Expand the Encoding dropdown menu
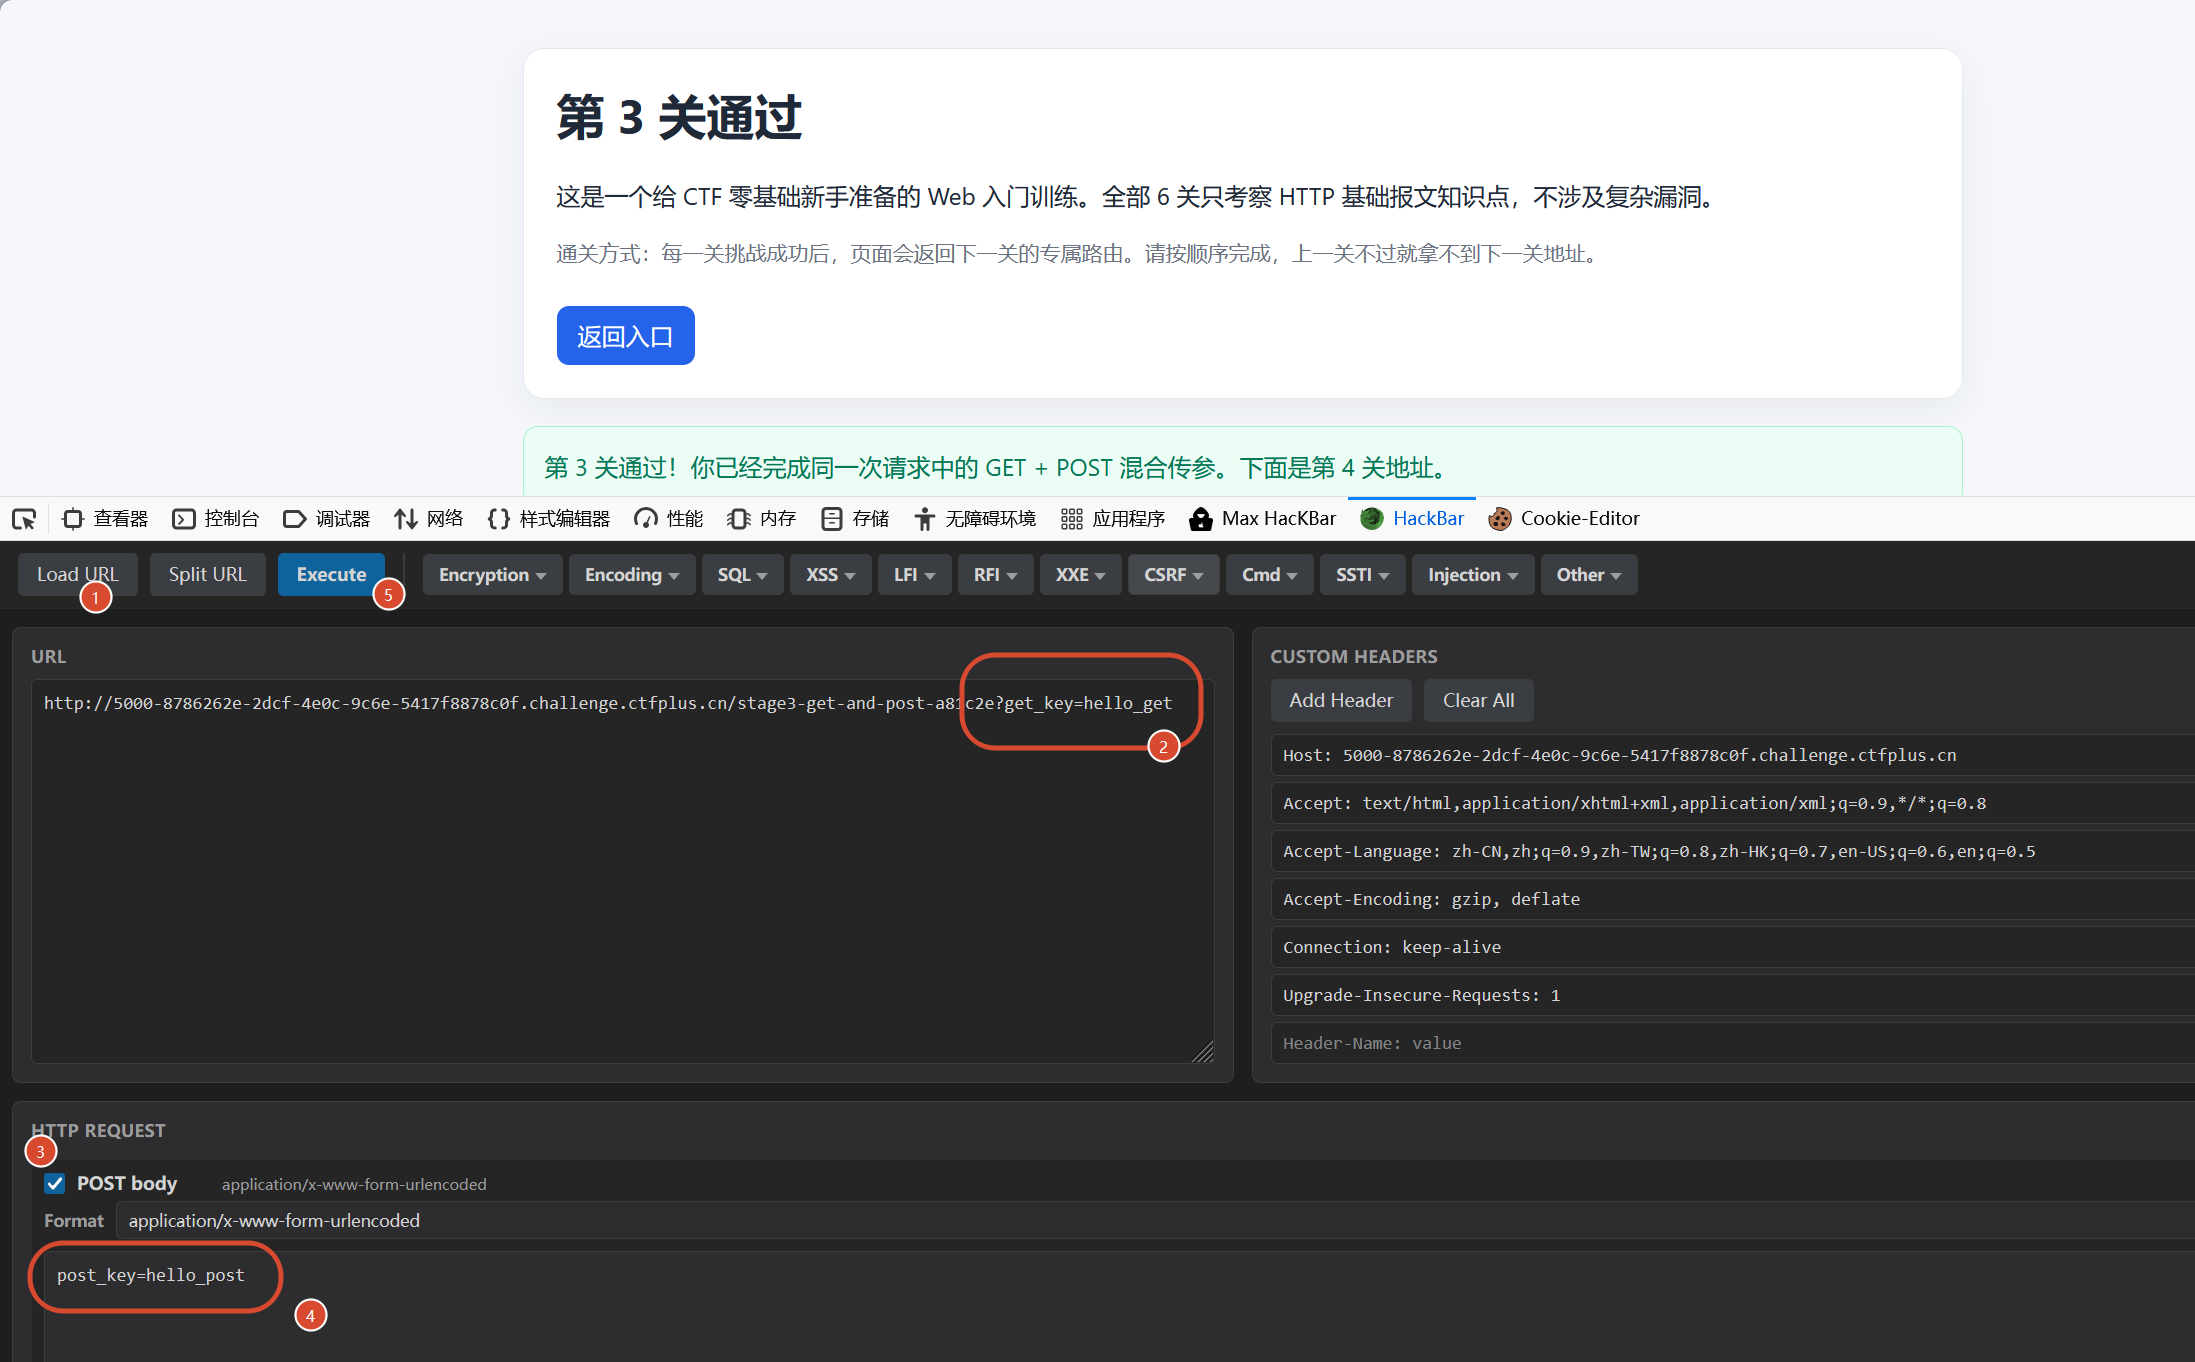Viewport: 2195px width, 1362px height. (x=632, y=575)
